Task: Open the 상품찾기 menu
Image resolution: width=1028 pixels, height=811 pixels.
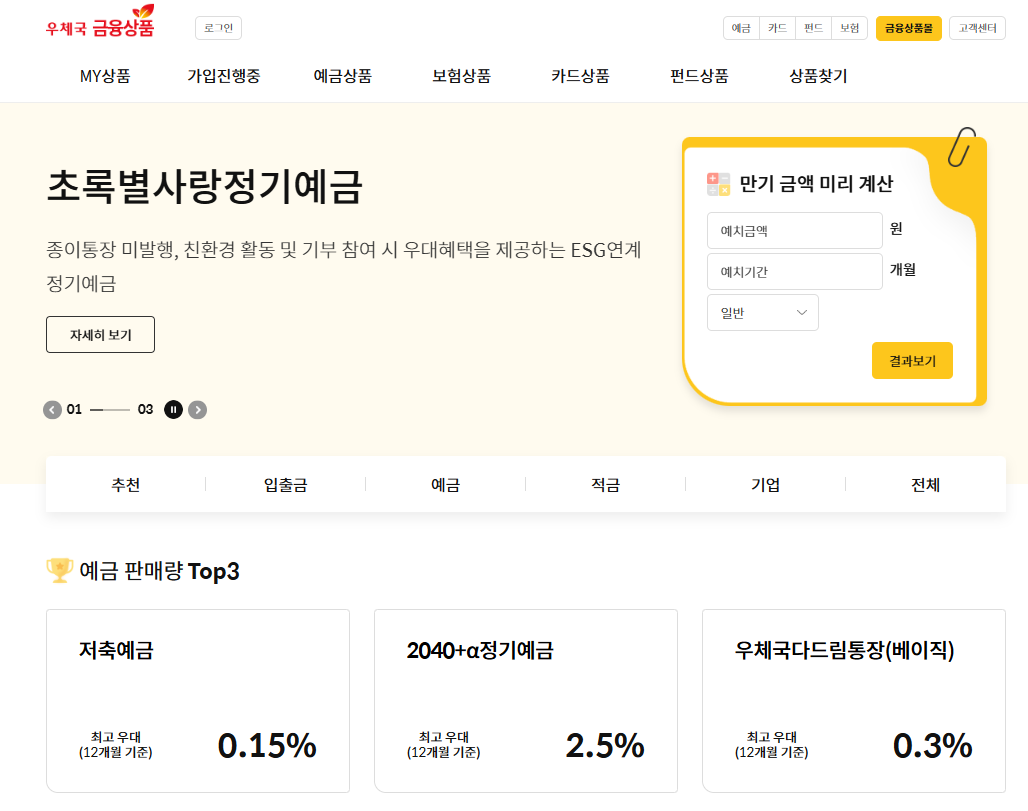Action: 818,76
